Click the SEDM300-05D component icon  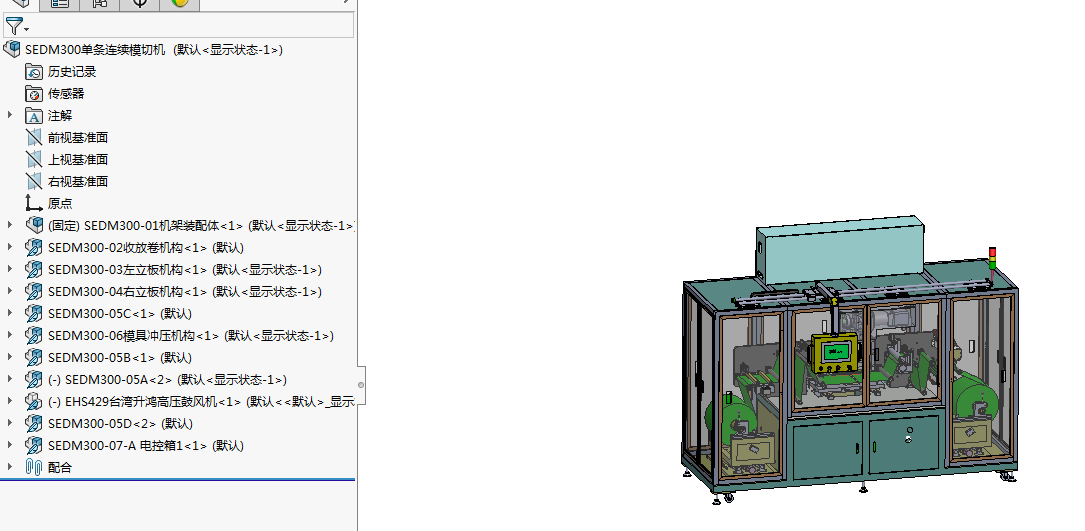tap(34, 423)
